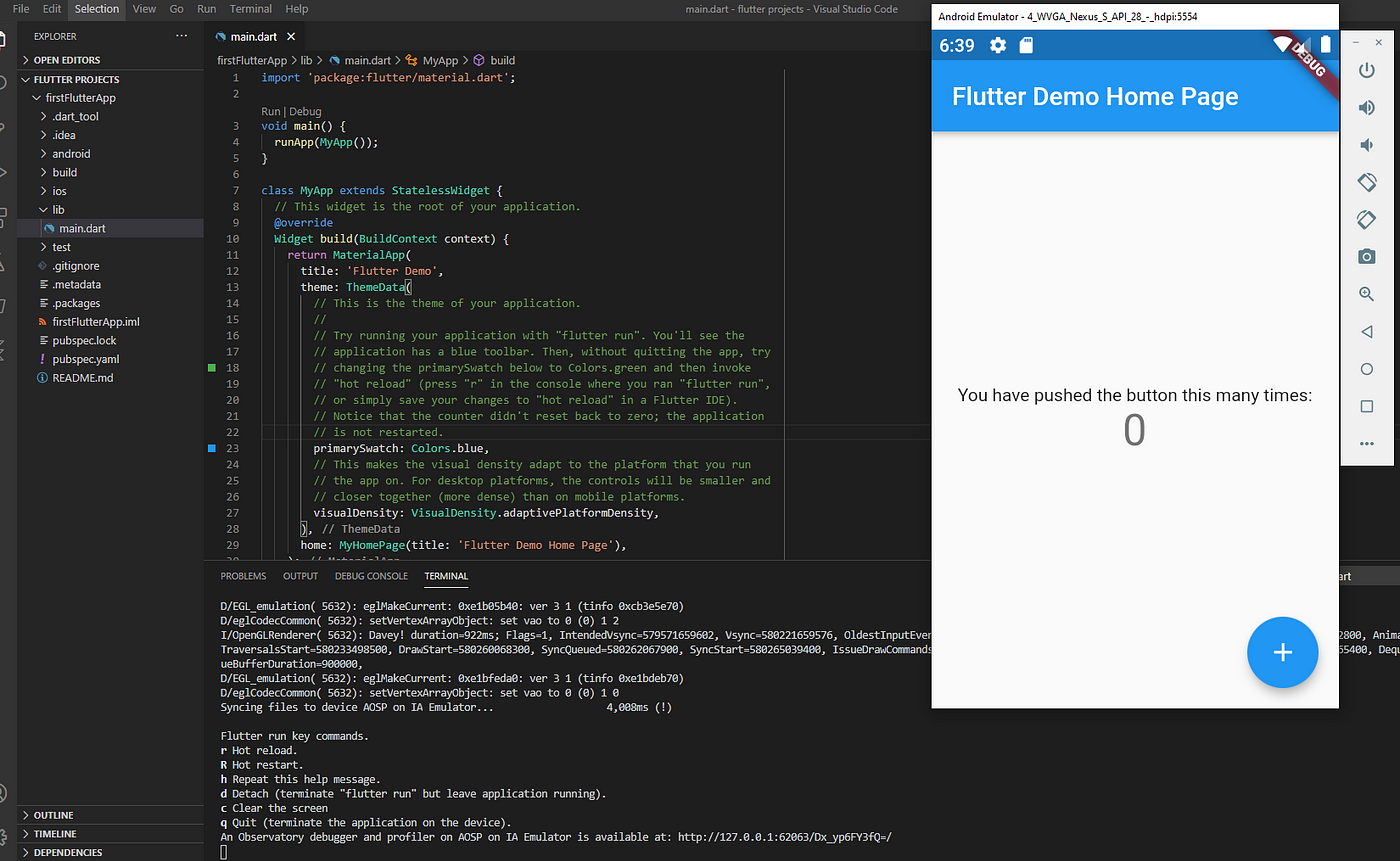Open the Help menu

point(297,8)
